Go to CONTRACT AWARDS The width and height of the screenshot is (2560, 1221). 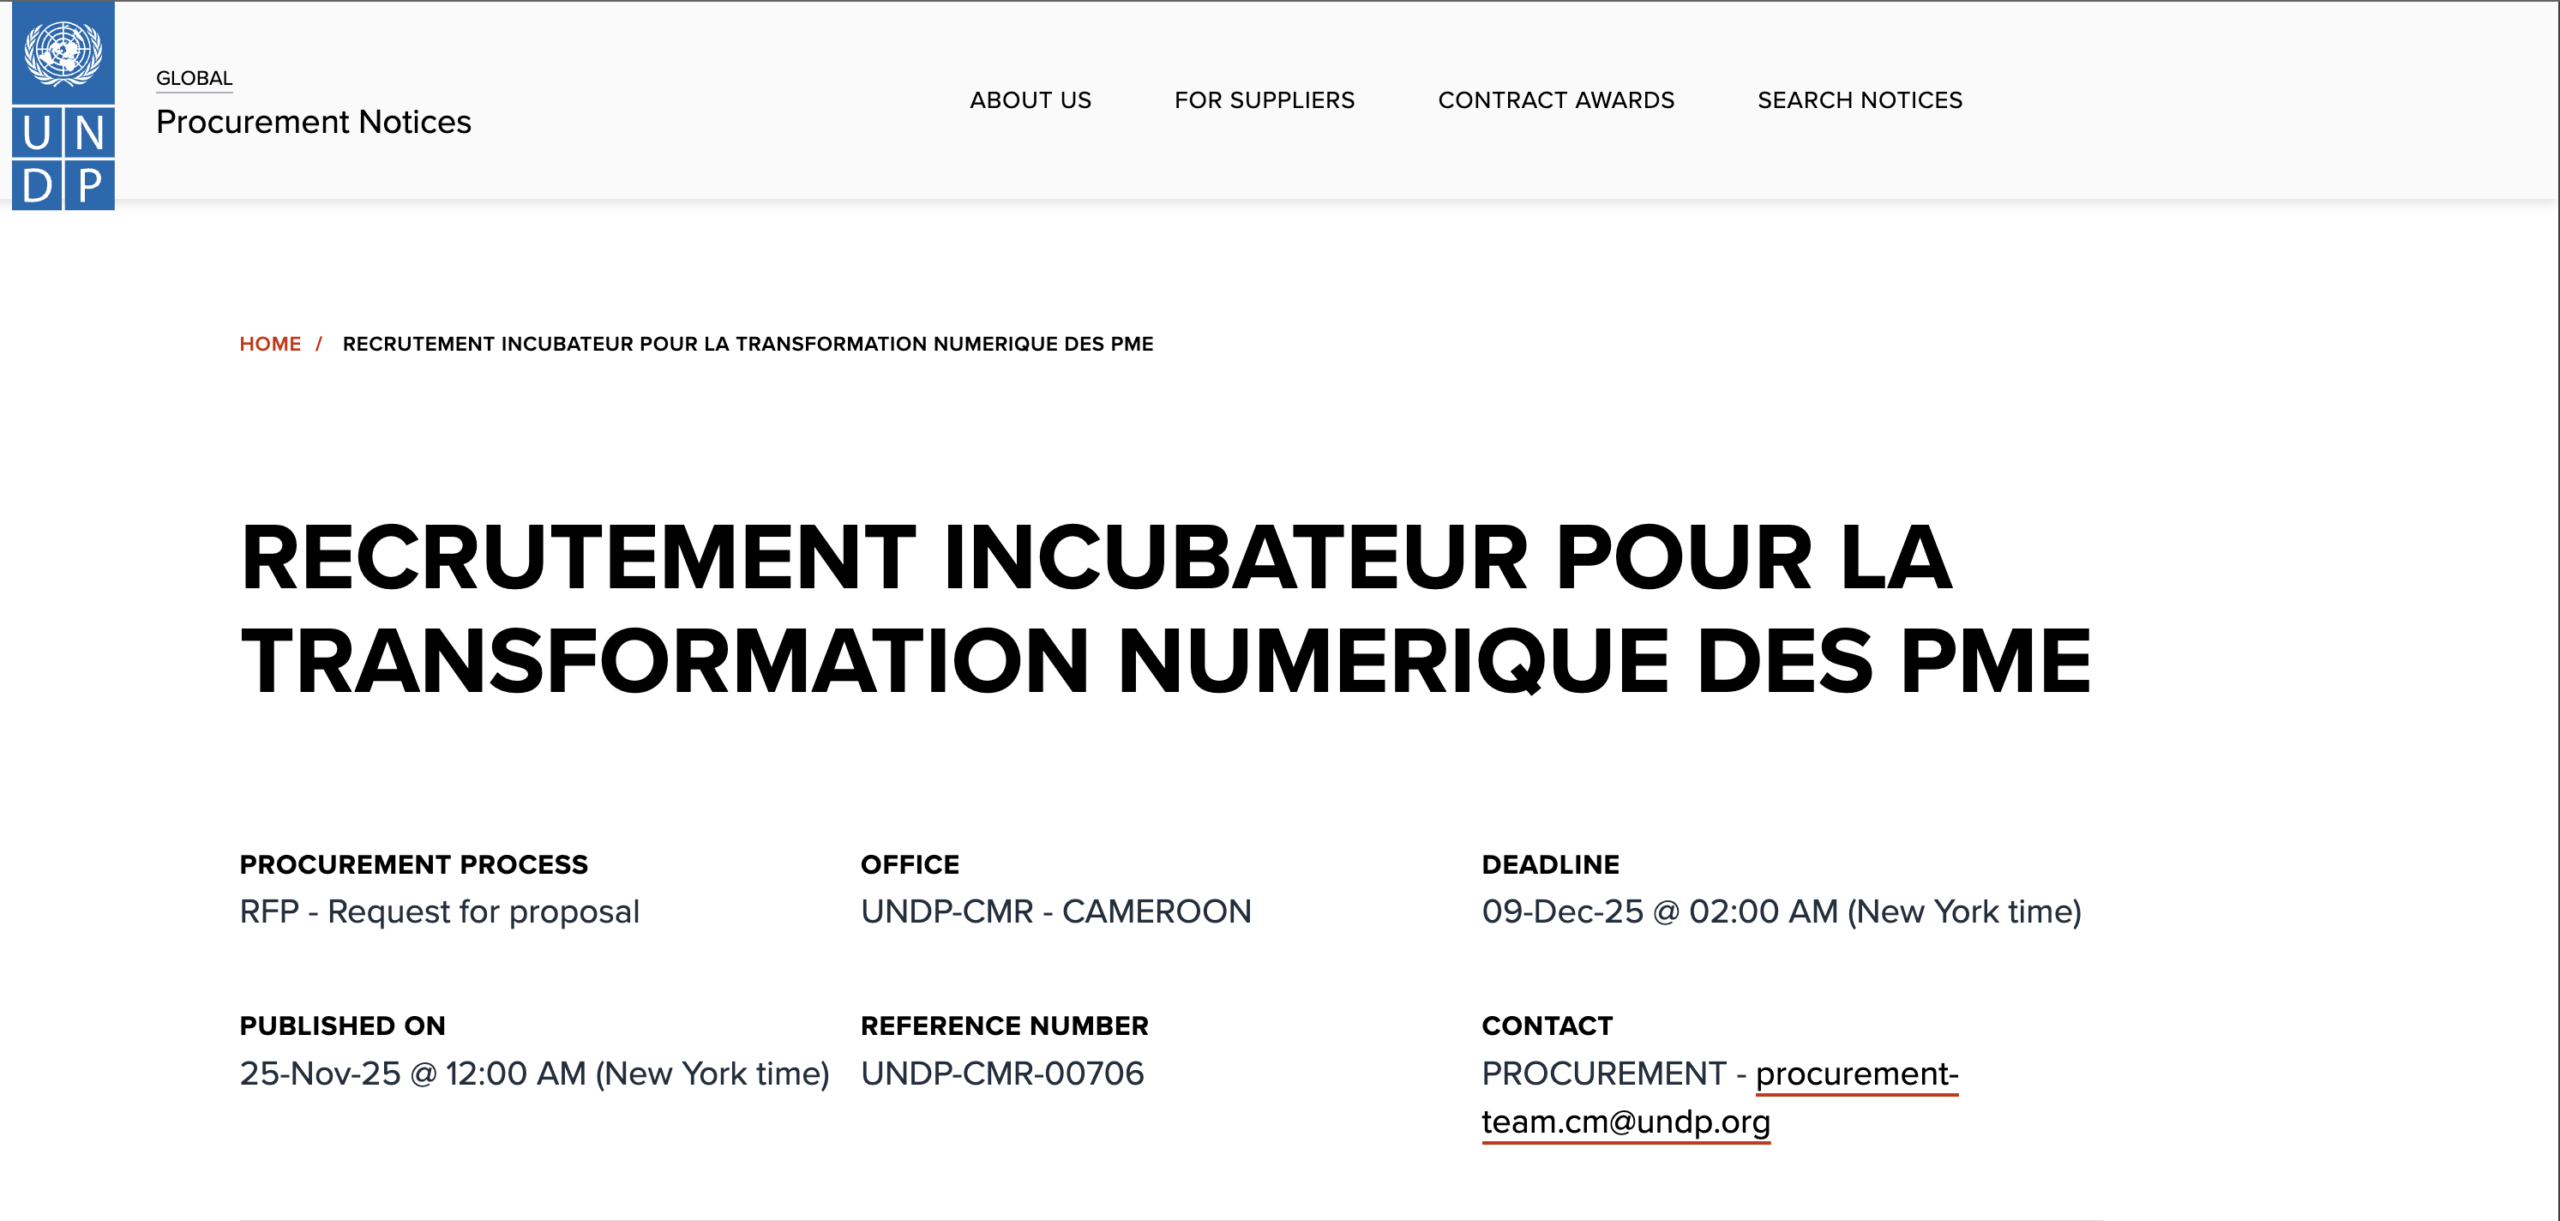1555,100
